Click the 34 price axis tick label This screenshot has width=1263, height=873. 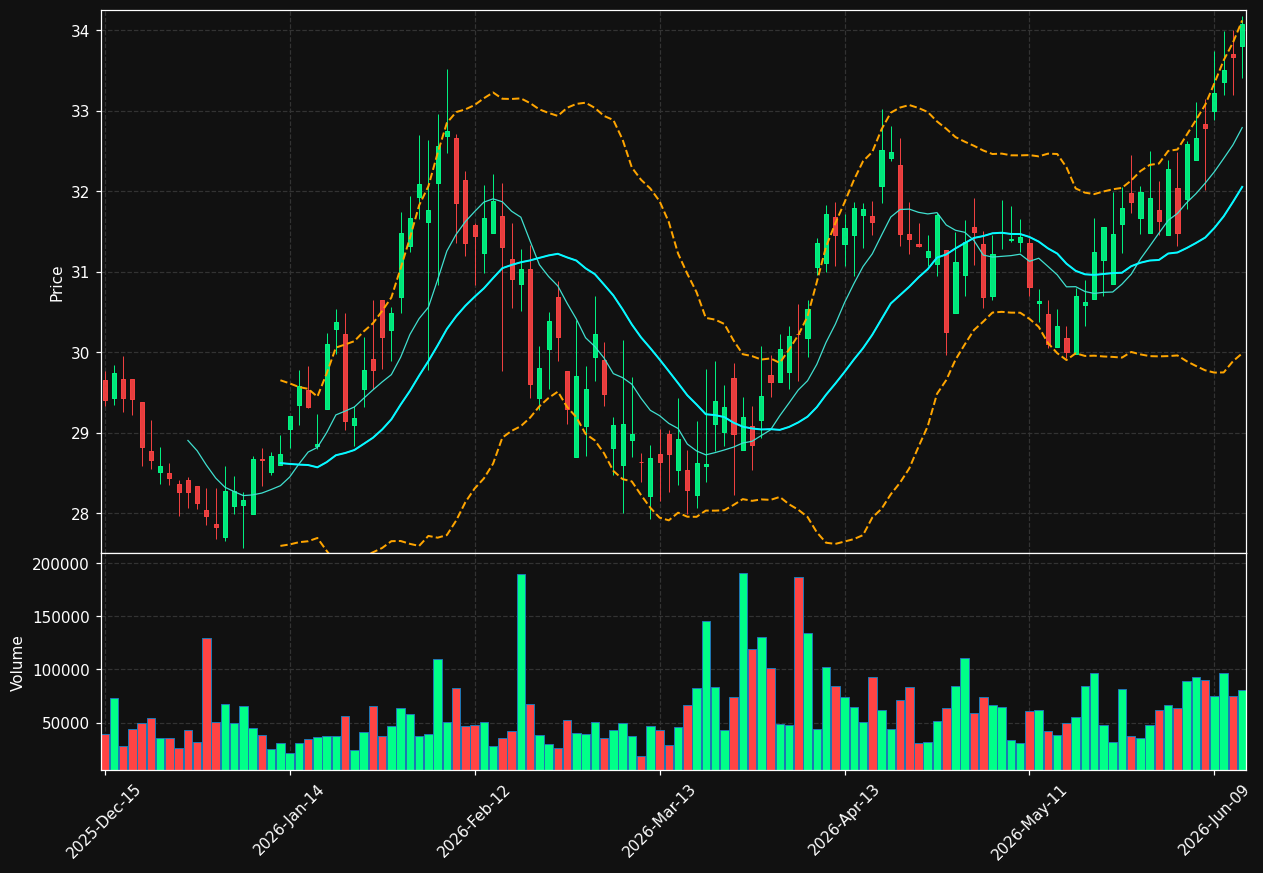pyautogui.click(x=81, y=31)
